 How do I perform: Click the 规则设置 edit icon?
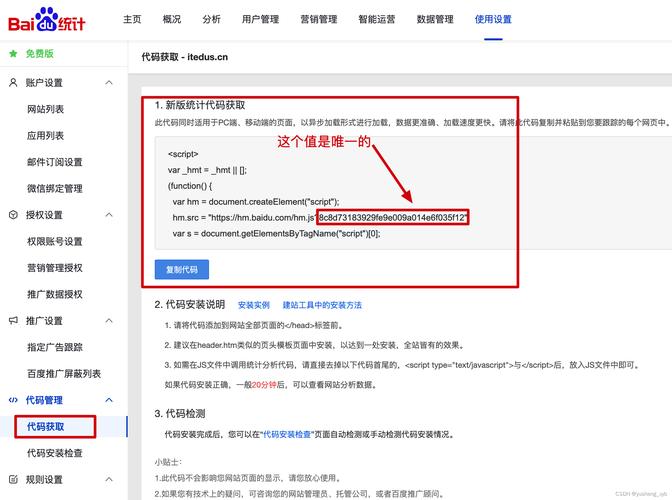tap(13, 479)
